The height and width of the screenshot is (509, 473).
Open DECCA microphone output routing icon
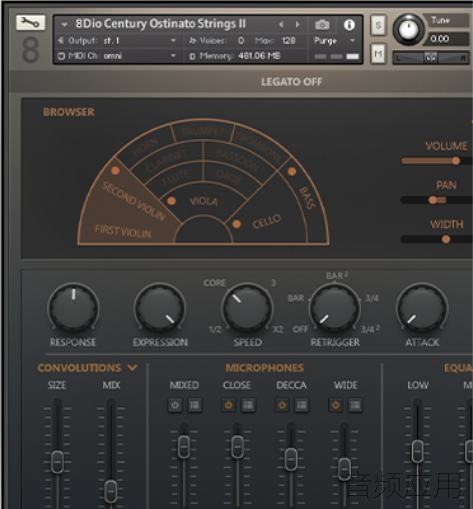pos(302,405)
